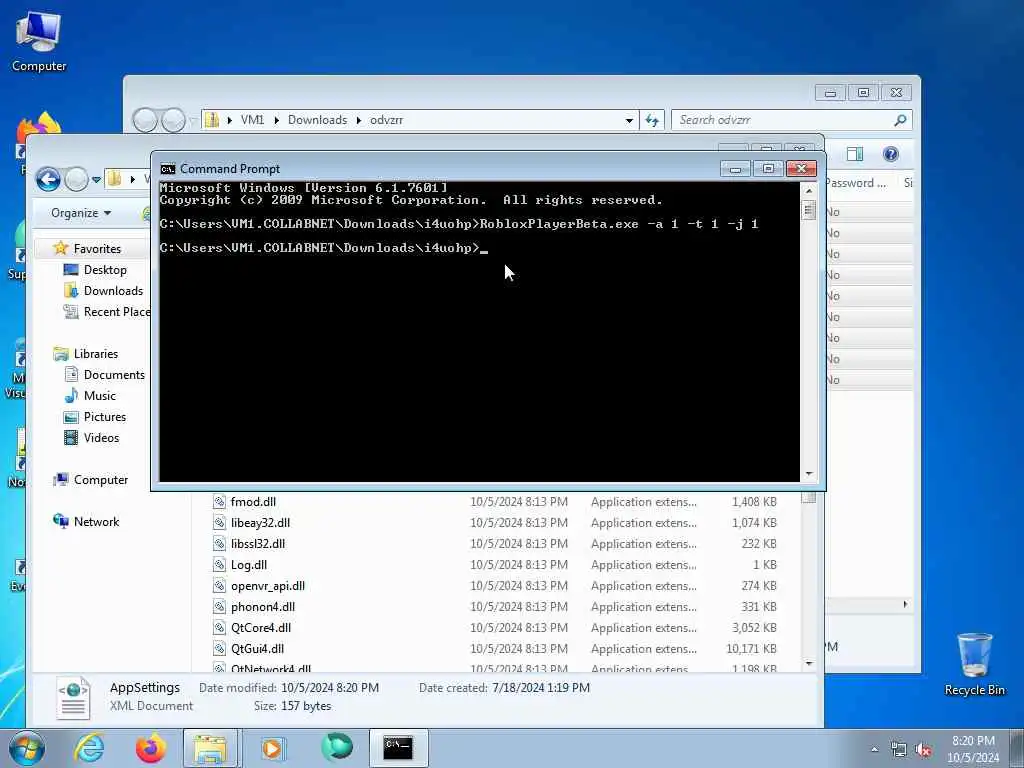The image size is (1024, 768).
Task: Click forward button in odvzrr window
Action: [x=173, y=120]
